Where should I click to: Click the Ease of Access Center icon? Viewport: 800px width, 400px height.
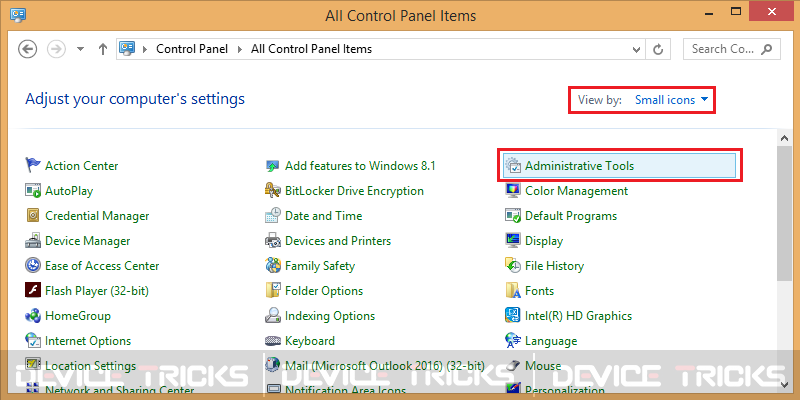33,265
